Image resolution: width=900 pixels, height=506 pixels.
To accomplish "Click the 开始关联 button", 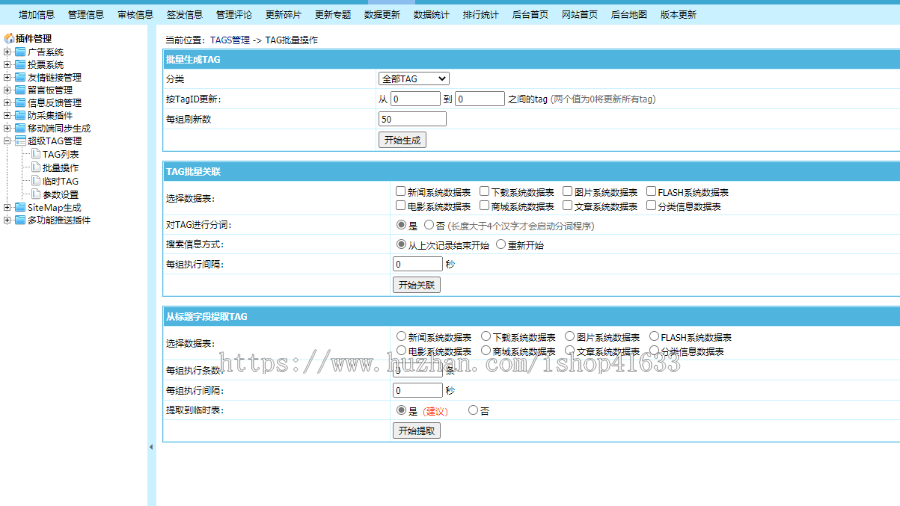I will pos(416,285).
